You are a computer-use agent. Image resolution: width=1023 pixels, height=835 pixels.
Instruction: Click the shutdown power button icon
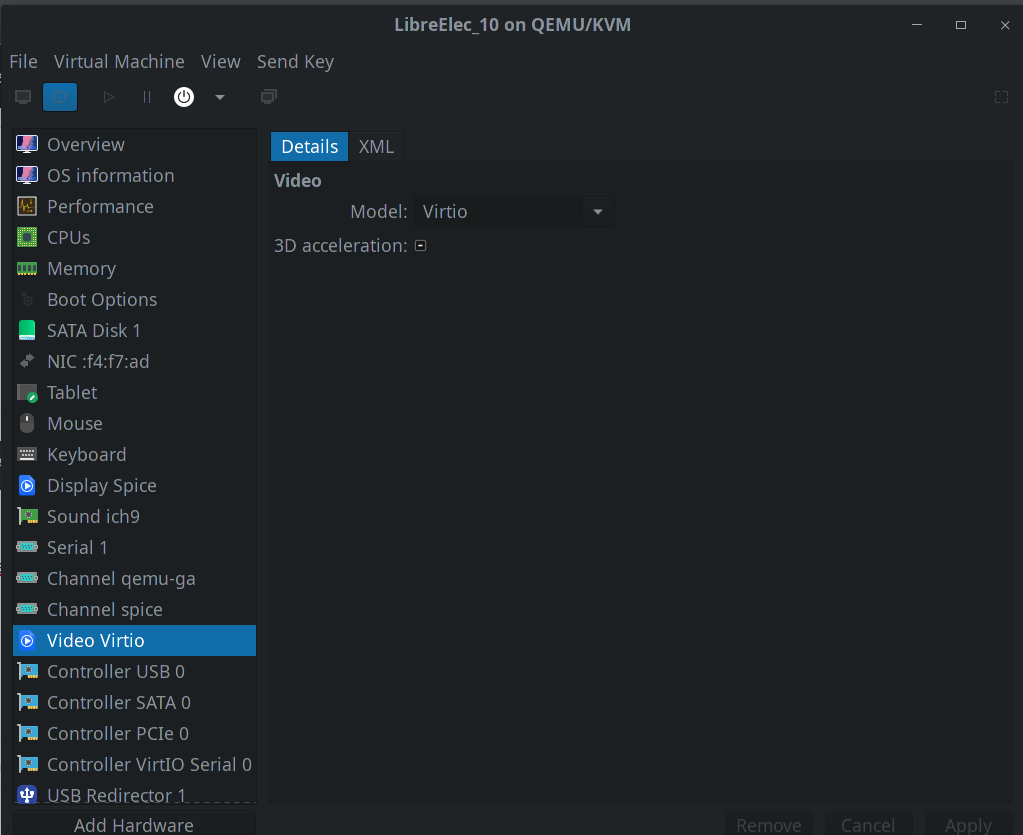pyautogui.click(x=184, y=97)
